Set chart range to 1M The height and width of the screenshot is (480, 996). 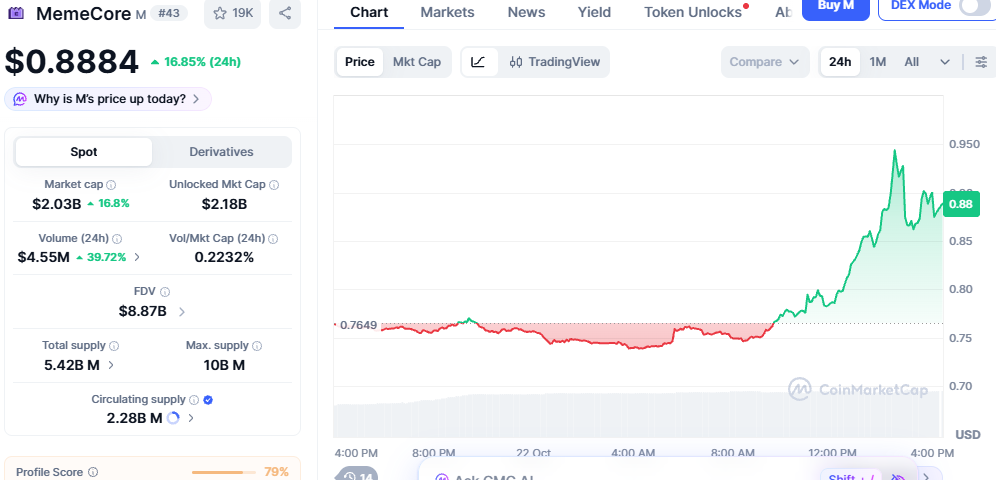point(877,62)
